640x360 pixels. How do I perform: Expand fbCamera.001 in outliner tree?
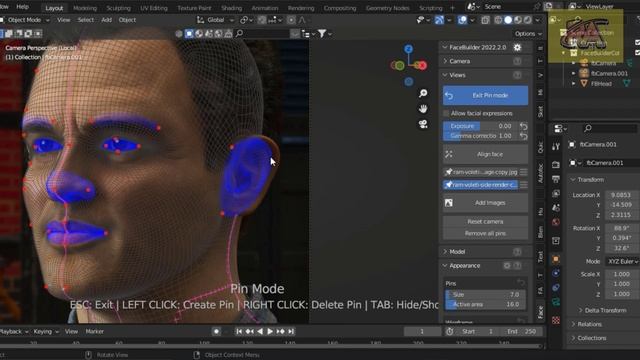(573, 73)
